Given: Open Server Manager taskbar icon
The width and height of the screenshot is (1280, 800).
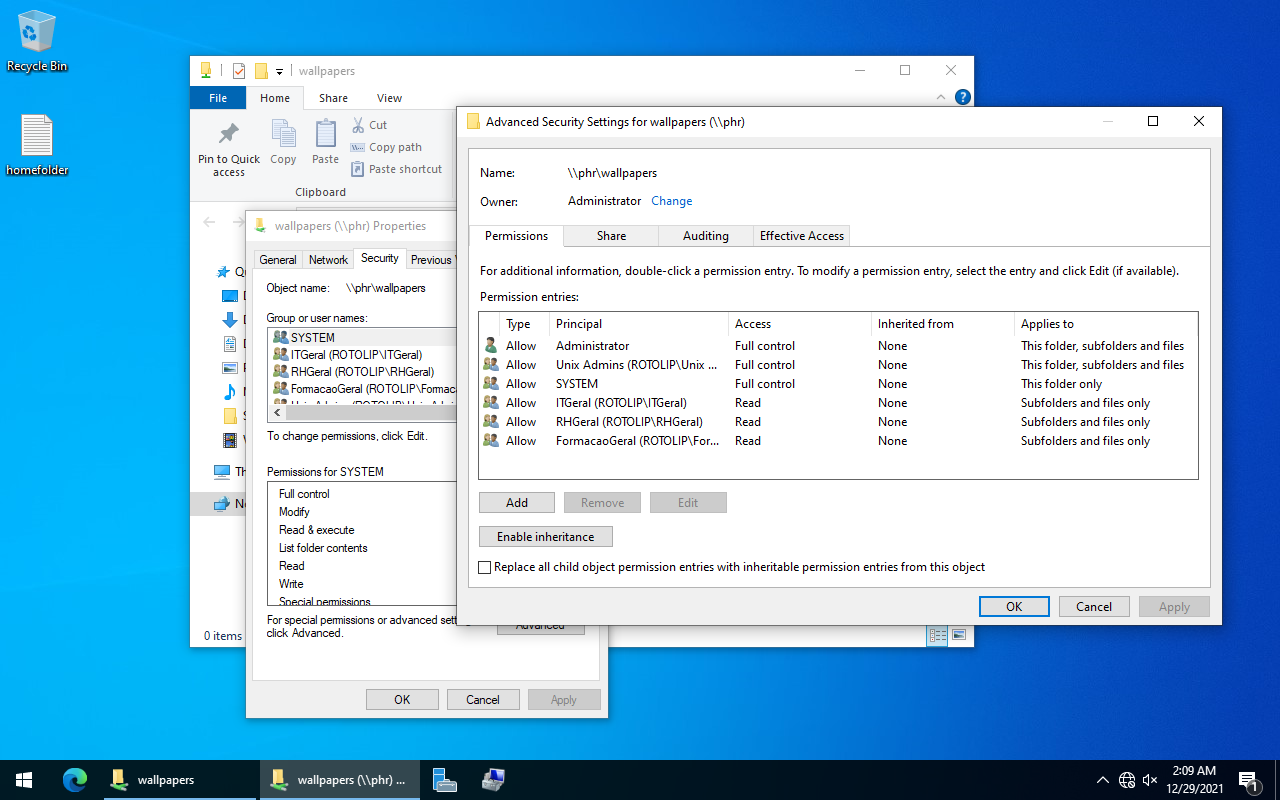Looking at the screenshot, I should pyautogui.click(x=446, y=780).
